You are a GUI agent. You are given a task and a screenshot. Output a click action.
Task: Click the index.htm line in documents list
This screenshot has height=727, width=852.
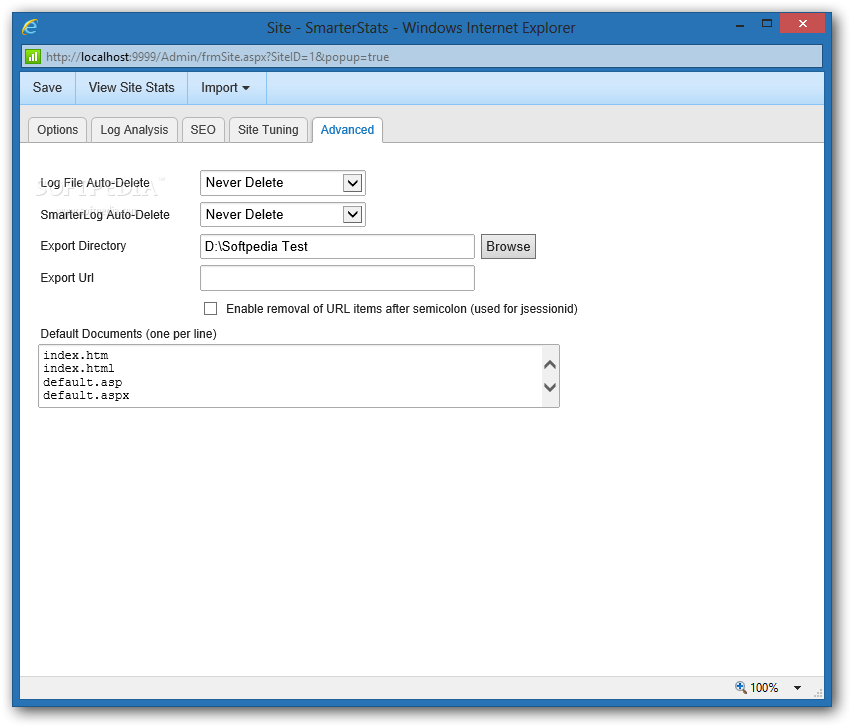tap(76, 355)
